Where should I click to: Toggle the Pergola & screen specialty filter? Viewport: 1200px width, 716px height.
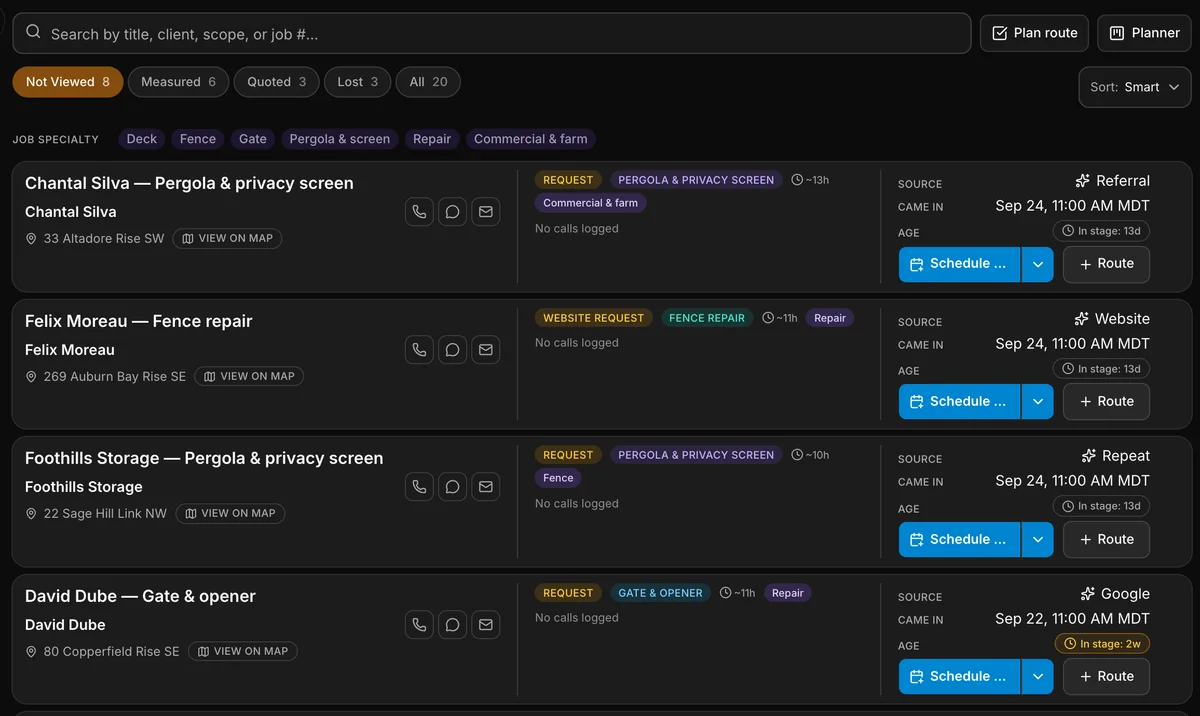tap(340, 139)
